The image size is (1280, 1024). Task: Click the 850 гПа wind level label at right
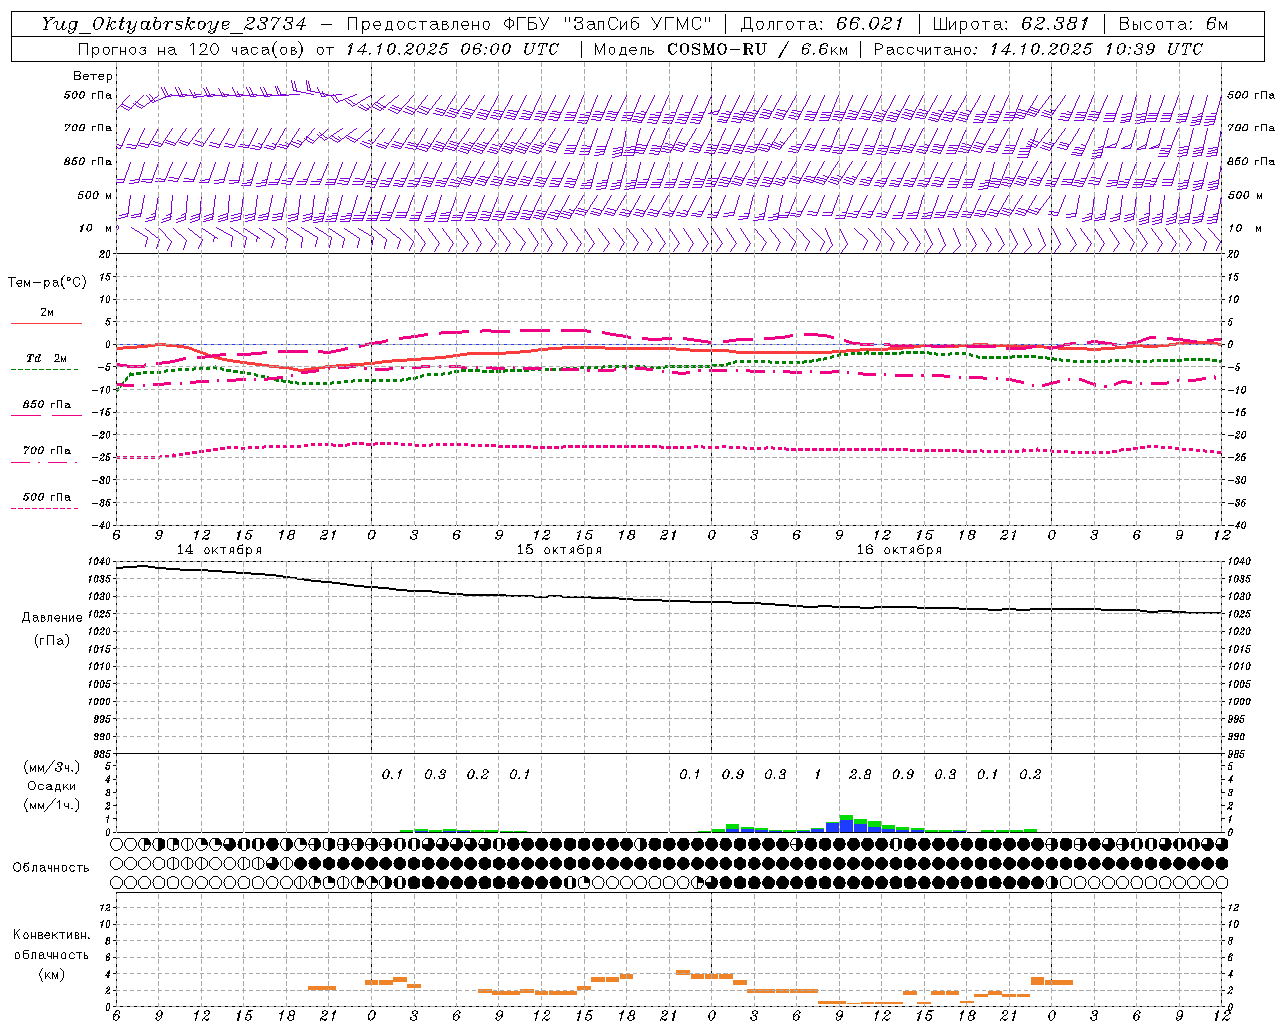point(1252,161)
